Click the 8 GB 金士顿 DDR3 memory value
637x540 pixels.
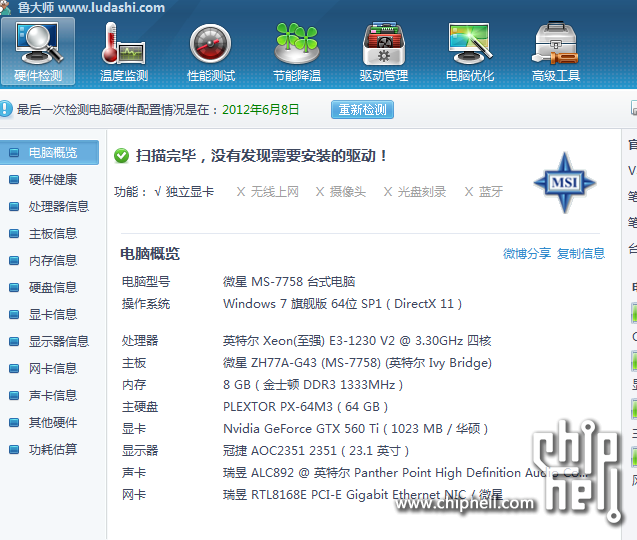click(x=312, y=384)
